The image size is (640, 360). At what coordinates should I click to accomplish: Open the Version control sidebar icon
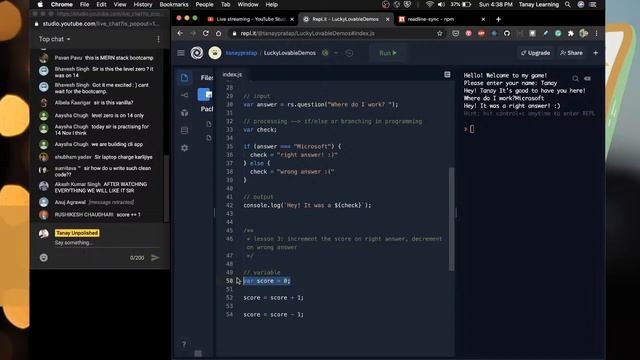click(184, 95)
